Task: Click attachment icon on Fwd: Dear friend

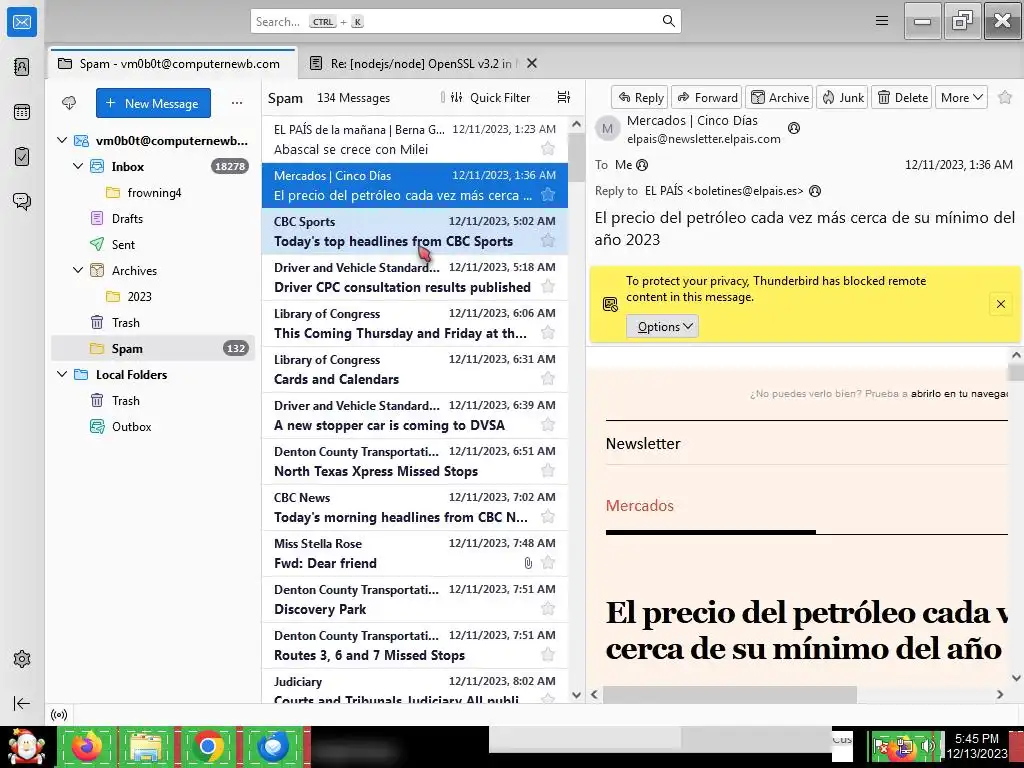Action: click(x=528, y=563)
